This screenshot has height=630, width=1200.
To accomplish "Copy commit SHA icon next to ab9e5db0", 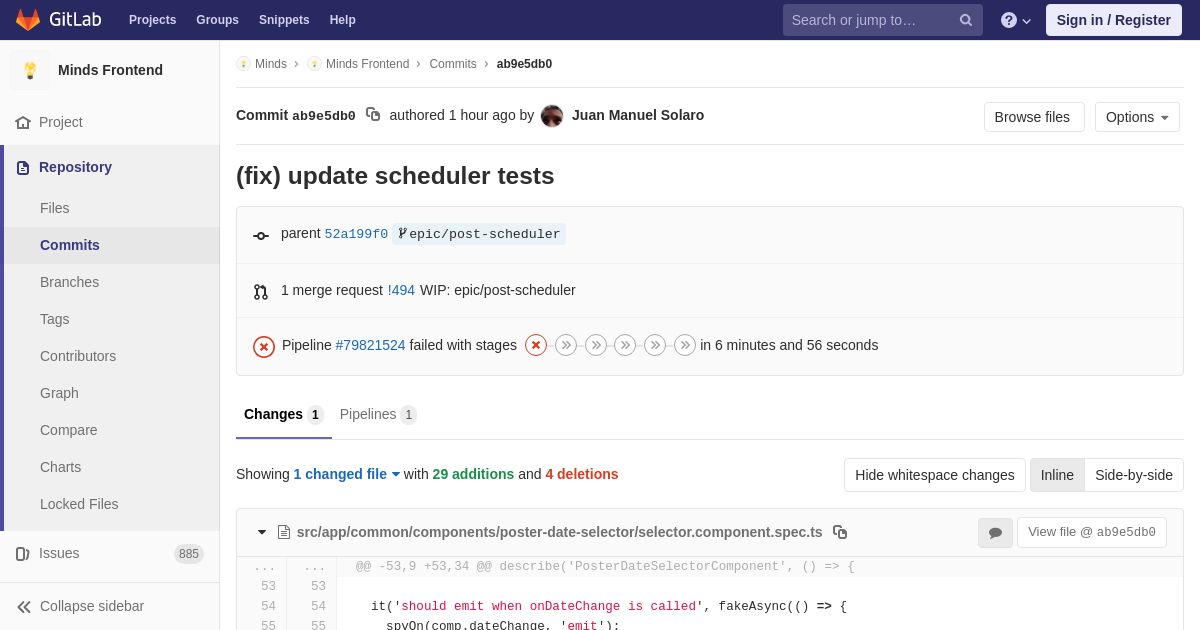I will click(x=373, y=115).
